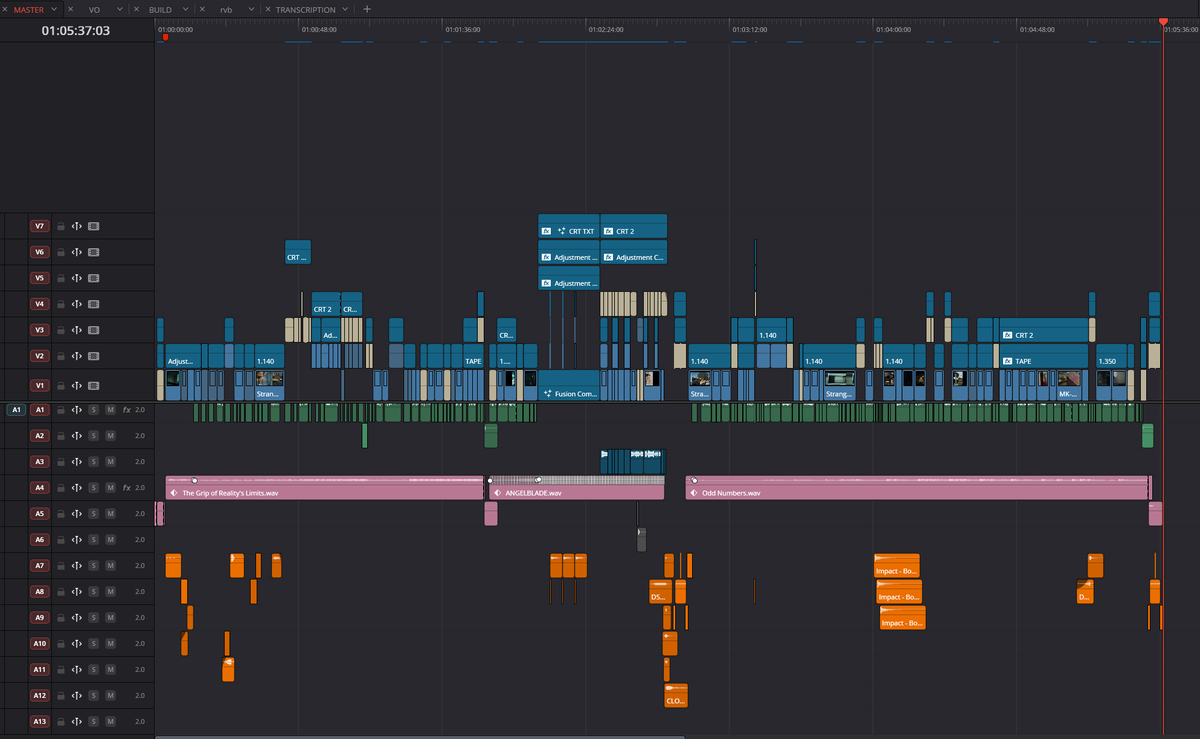This screenshot has height=739, width=1200.
Task: Lock the V4 video track
Action: [60, 304]
